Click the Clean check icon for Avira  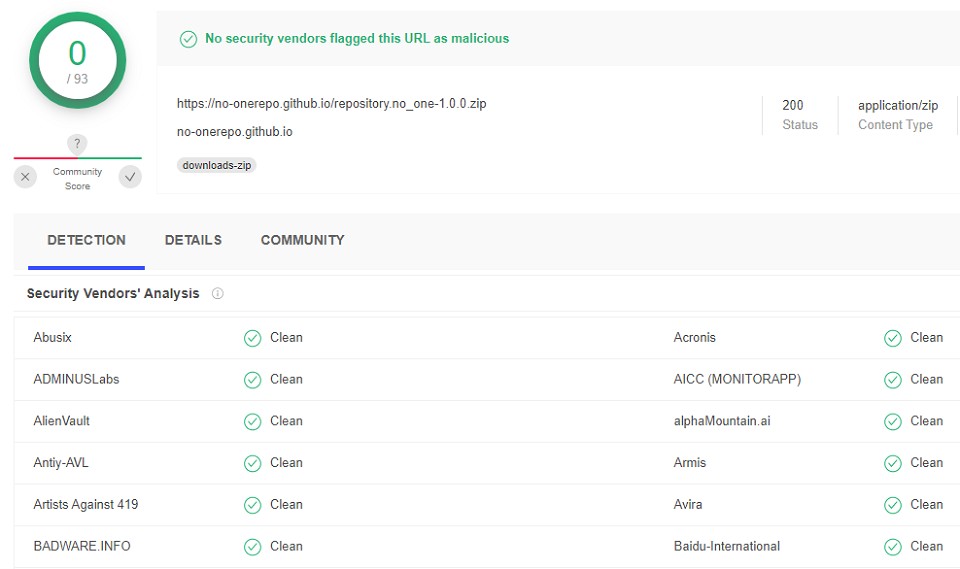point(893,505)
